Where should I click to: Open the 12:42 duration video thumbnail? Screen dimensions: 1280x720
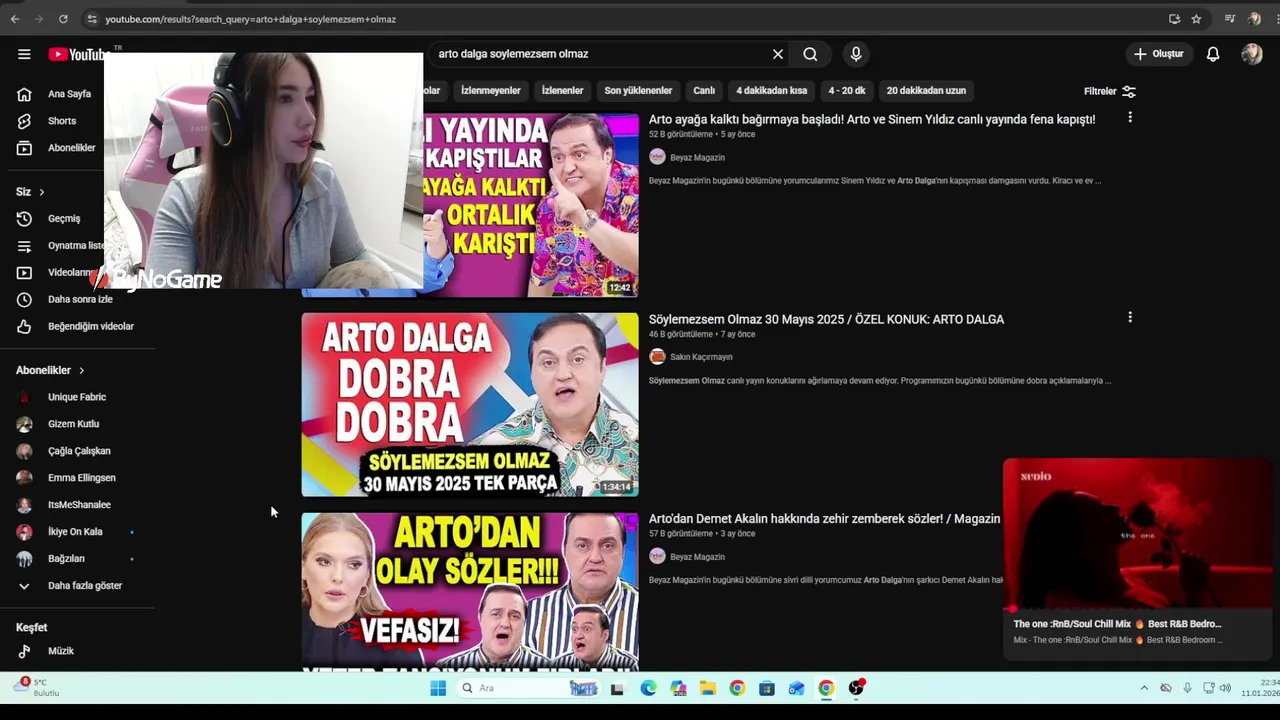(530, 205)
